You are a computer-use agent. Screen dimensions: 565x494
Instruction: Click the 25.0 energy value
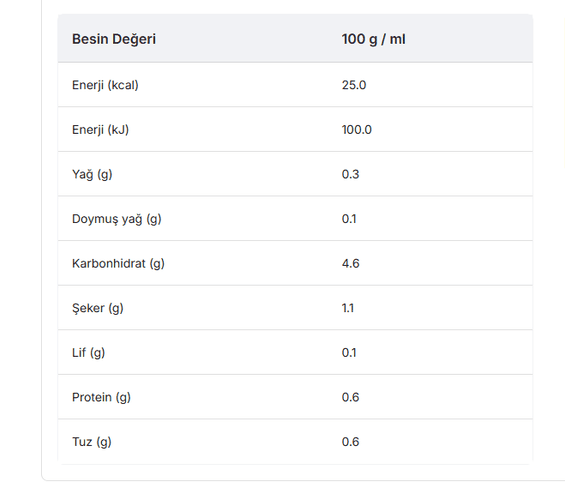[354, 85]
